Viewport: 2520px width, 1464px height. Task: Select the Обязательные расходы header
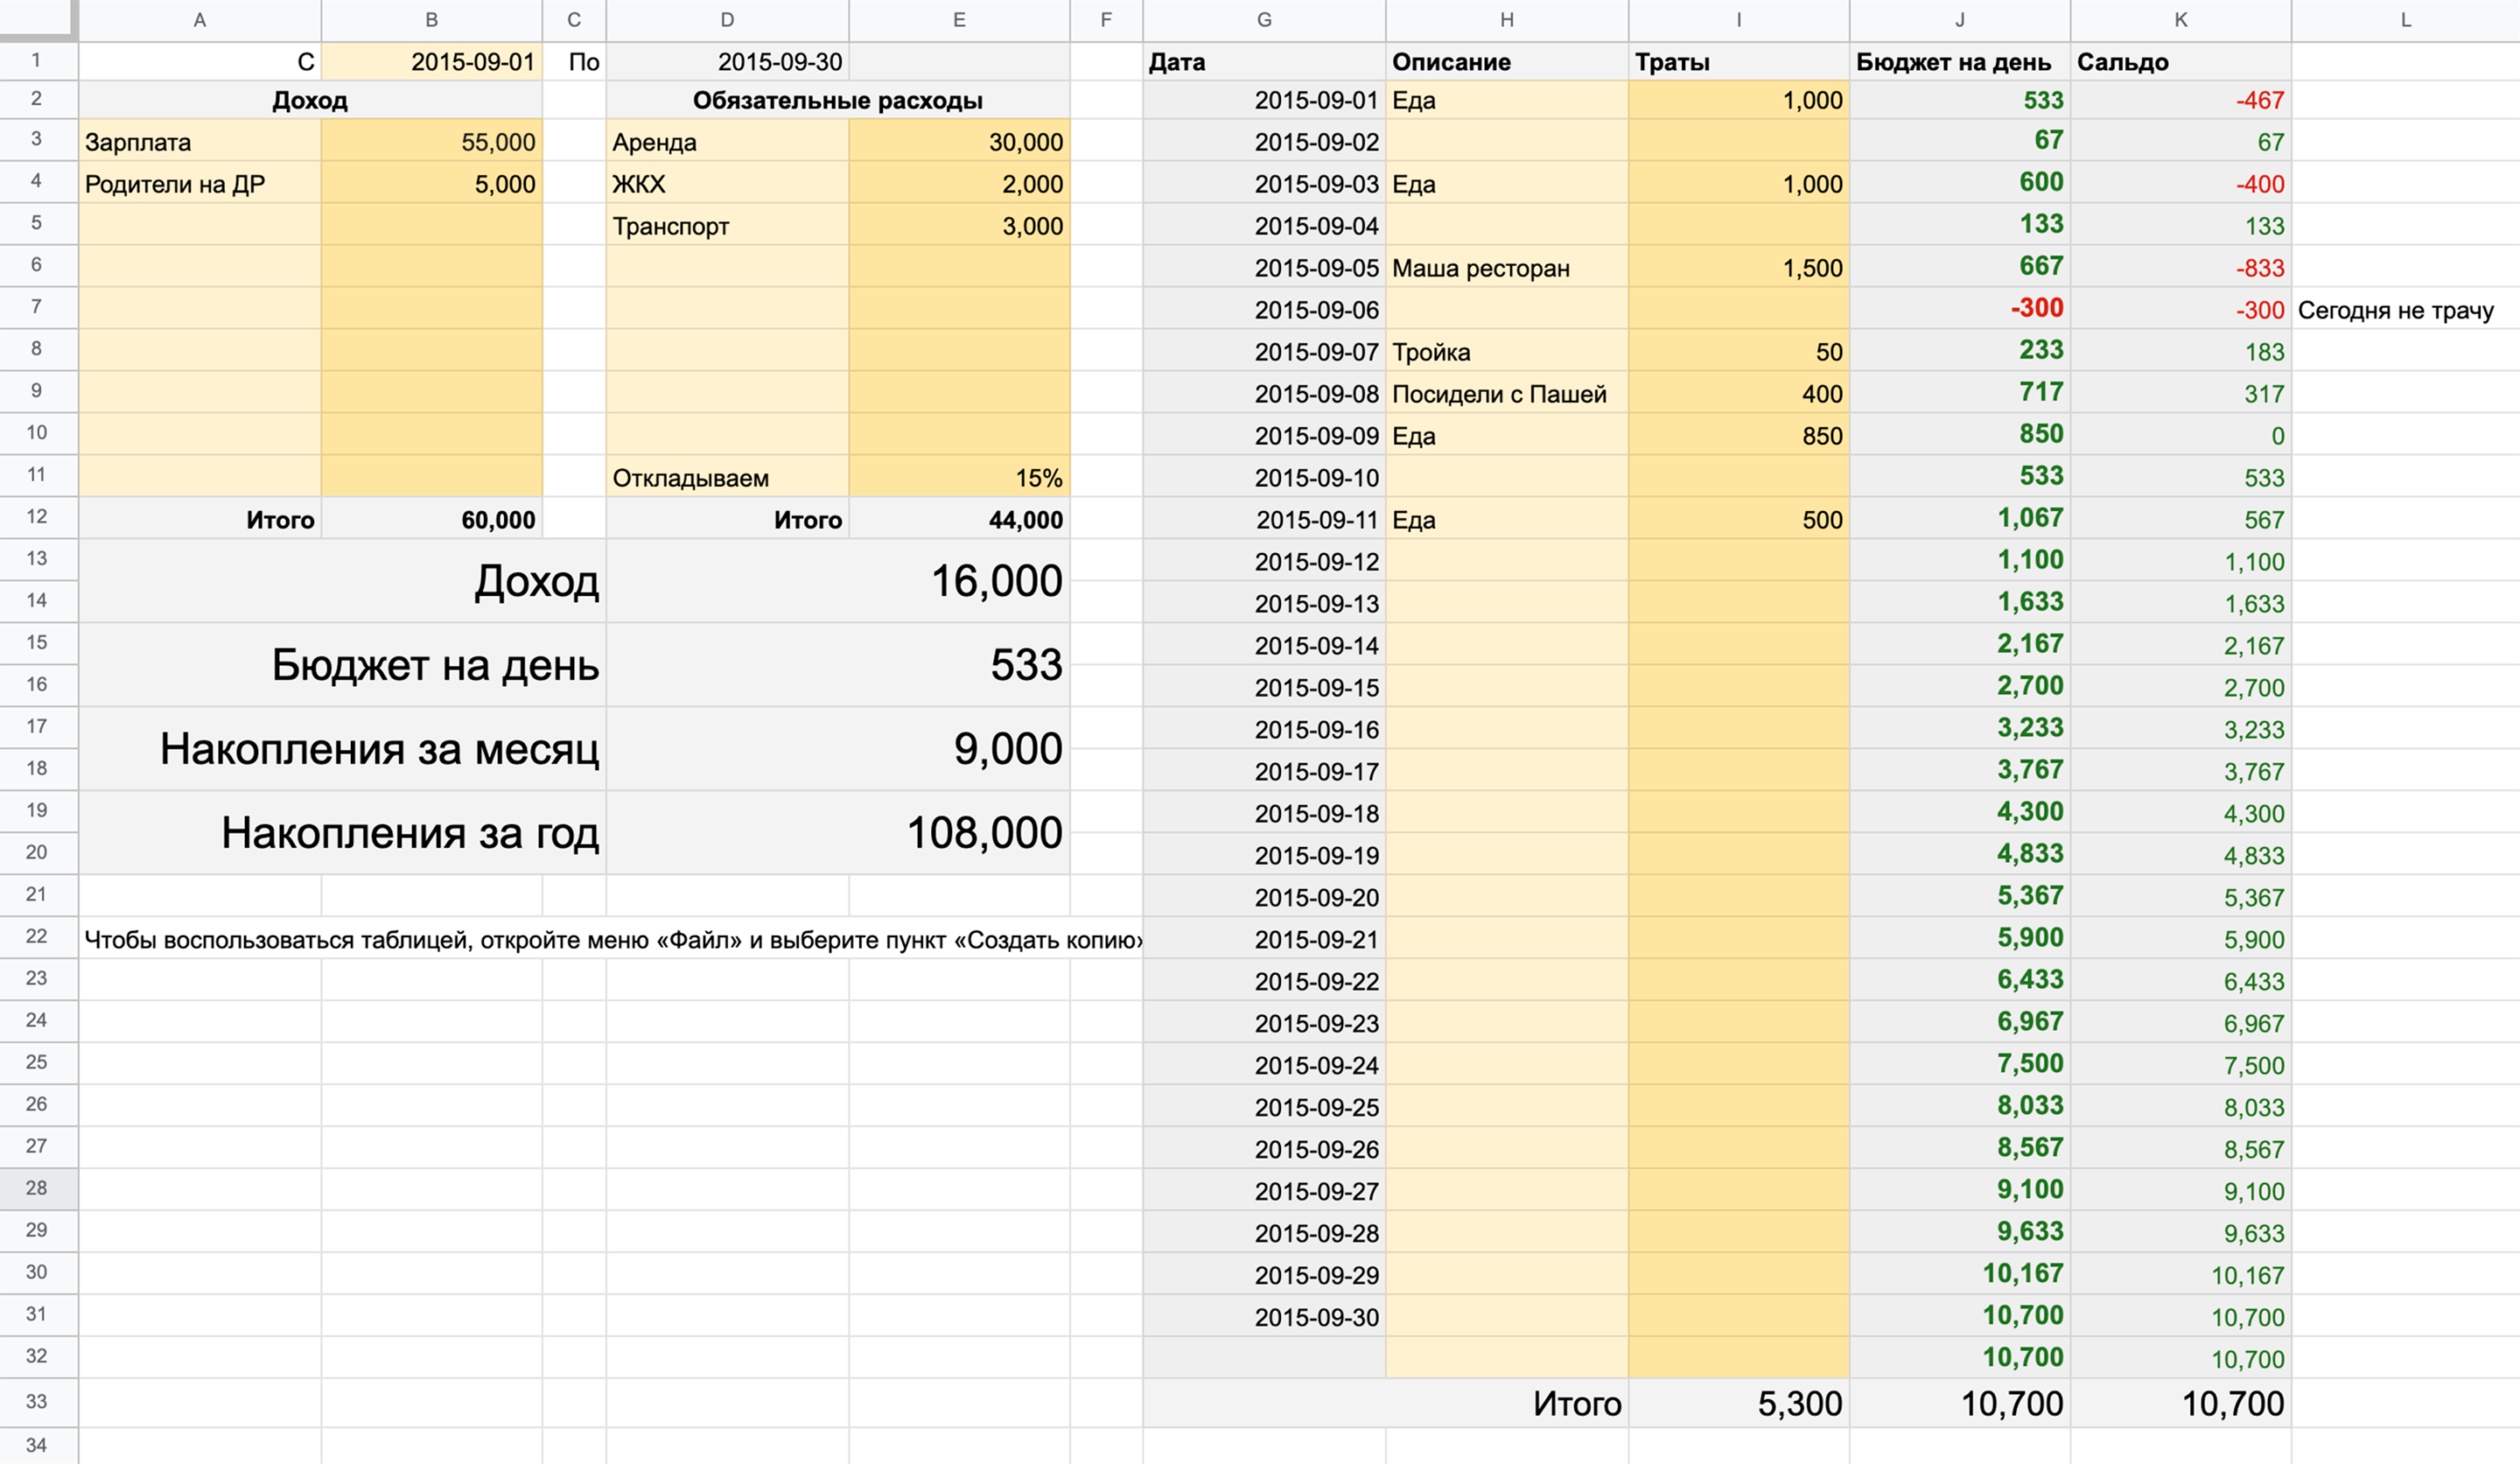click(838, 100)
